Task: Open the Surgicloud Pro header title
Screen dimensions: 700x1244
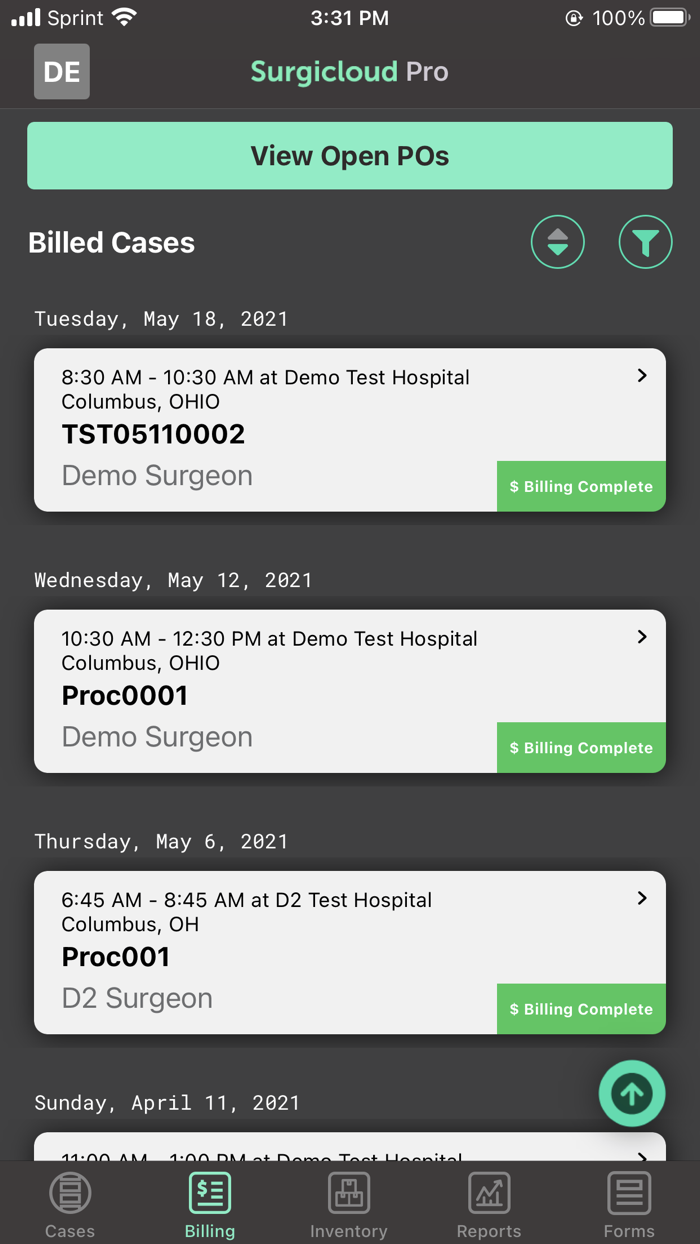Action: click(349, 71)
